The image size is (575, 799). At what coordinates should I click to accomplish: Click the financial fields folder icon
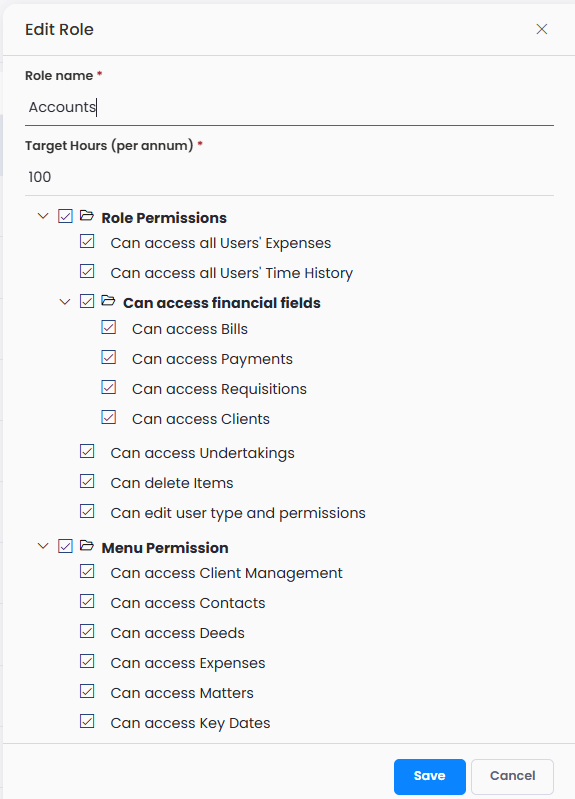[x=108, y=301]
